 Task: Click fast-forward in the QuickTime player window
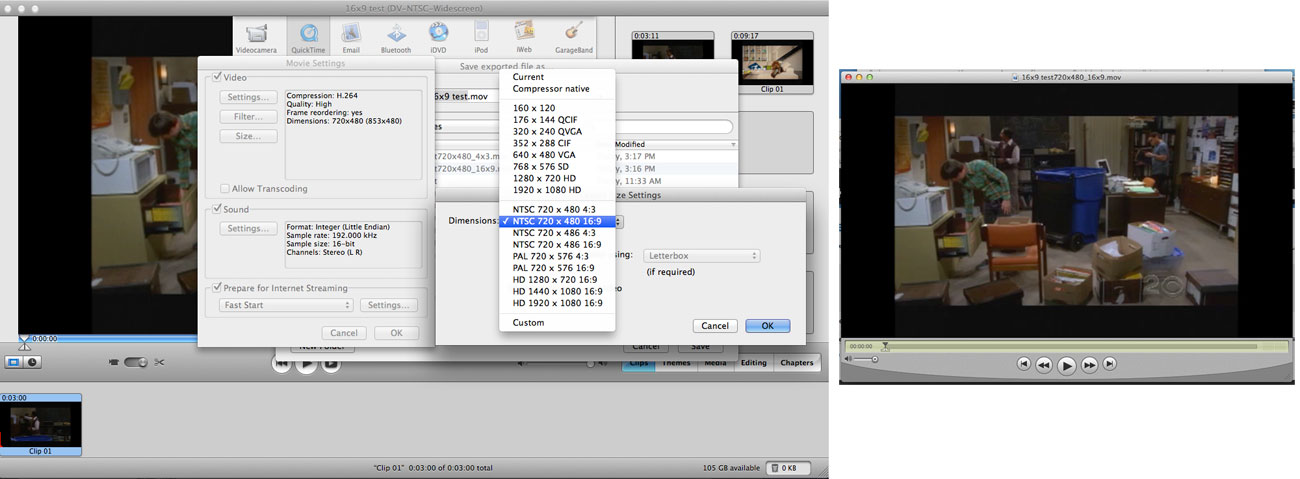point(1090,365)
